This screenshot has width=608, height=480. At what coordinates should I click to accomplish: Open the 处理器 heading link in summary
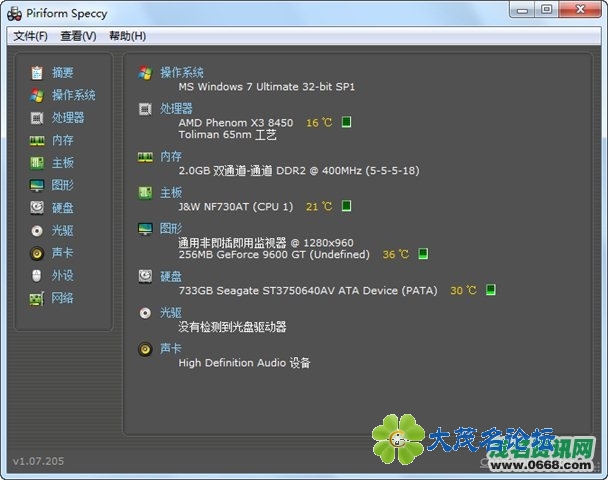(x=176, y=109)
